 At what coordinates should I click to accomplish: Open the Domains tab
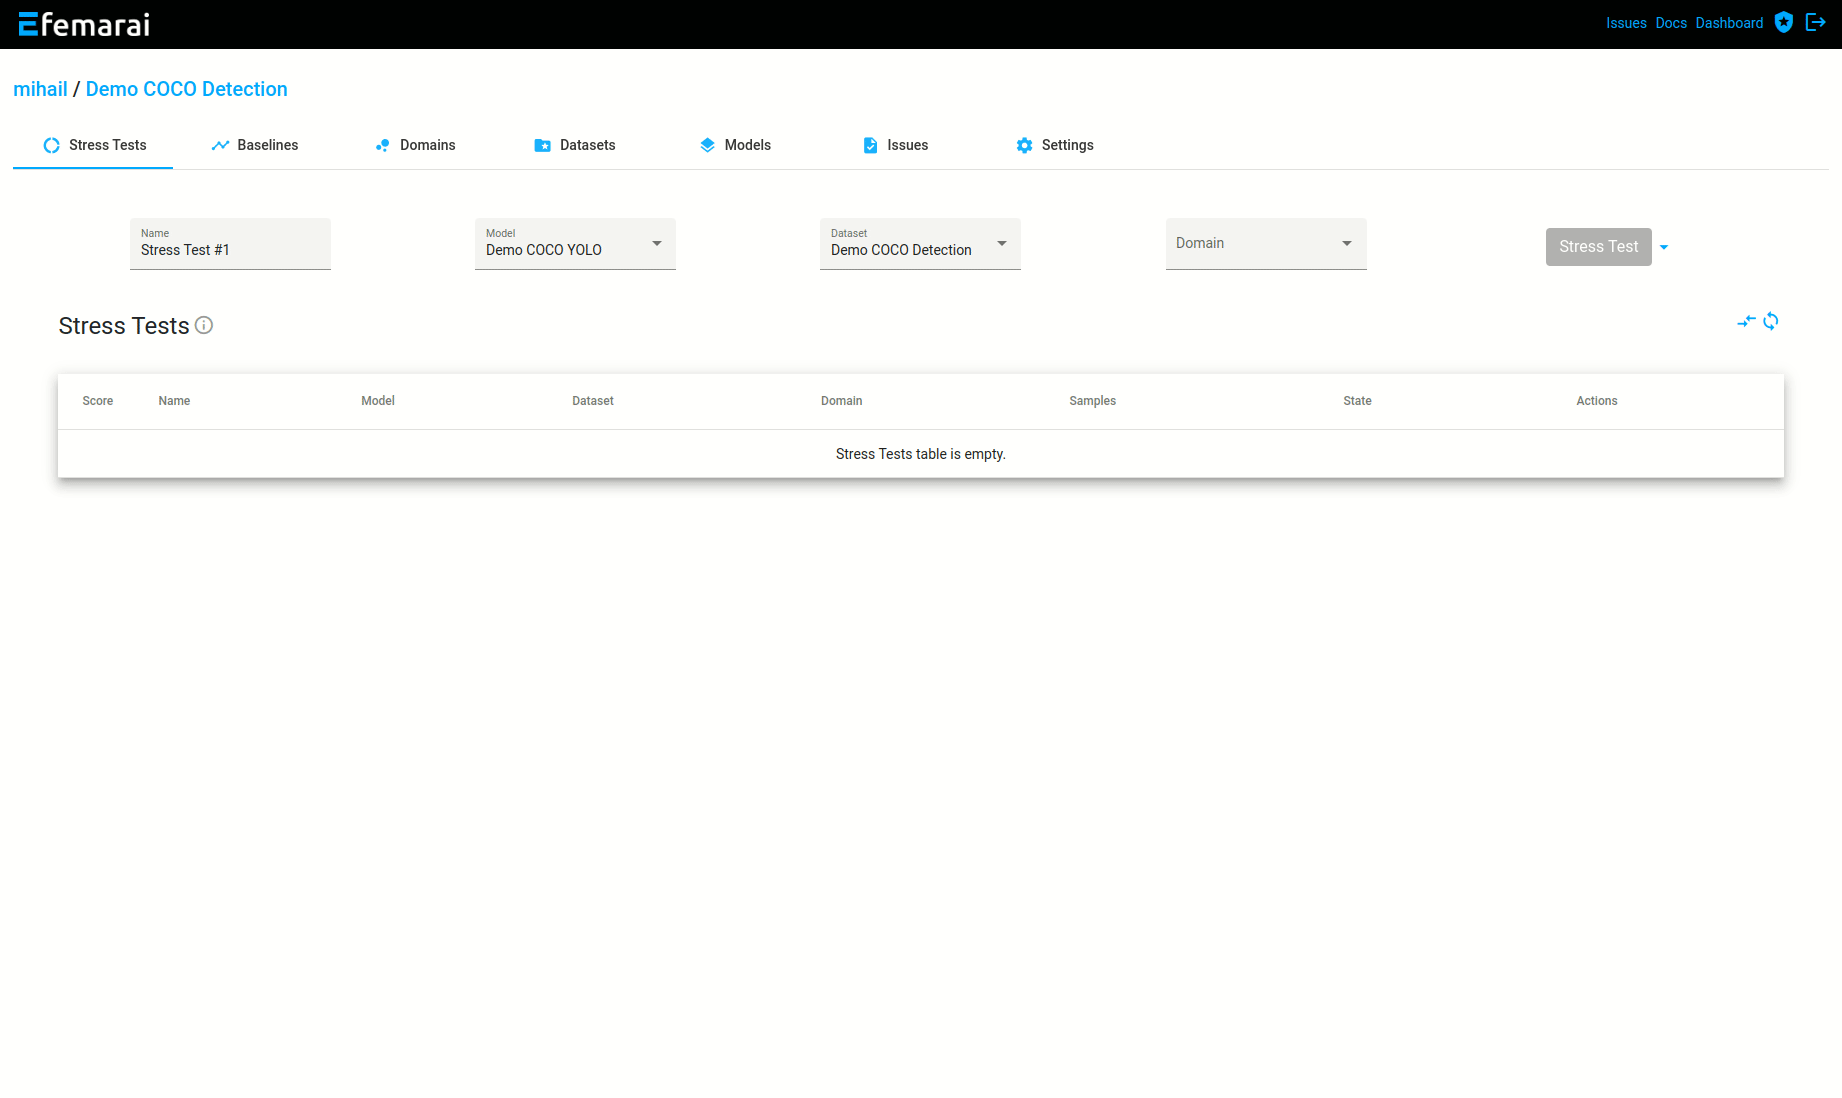(415, 145)
